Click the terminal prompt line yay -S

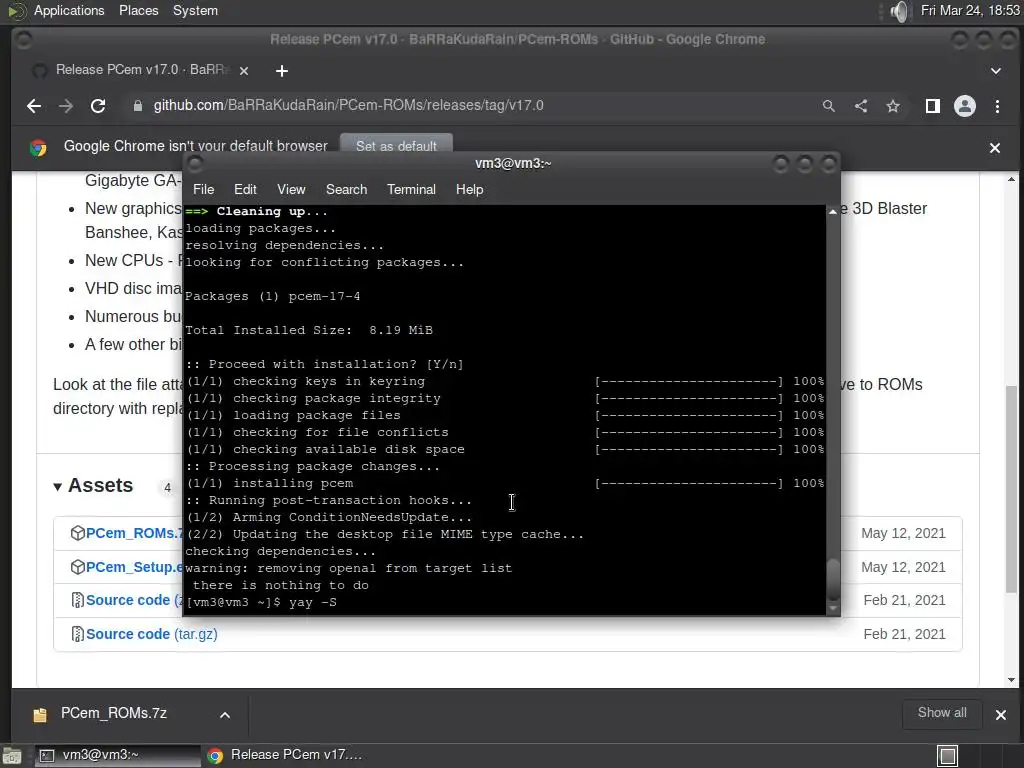click(x=261, y=602)
